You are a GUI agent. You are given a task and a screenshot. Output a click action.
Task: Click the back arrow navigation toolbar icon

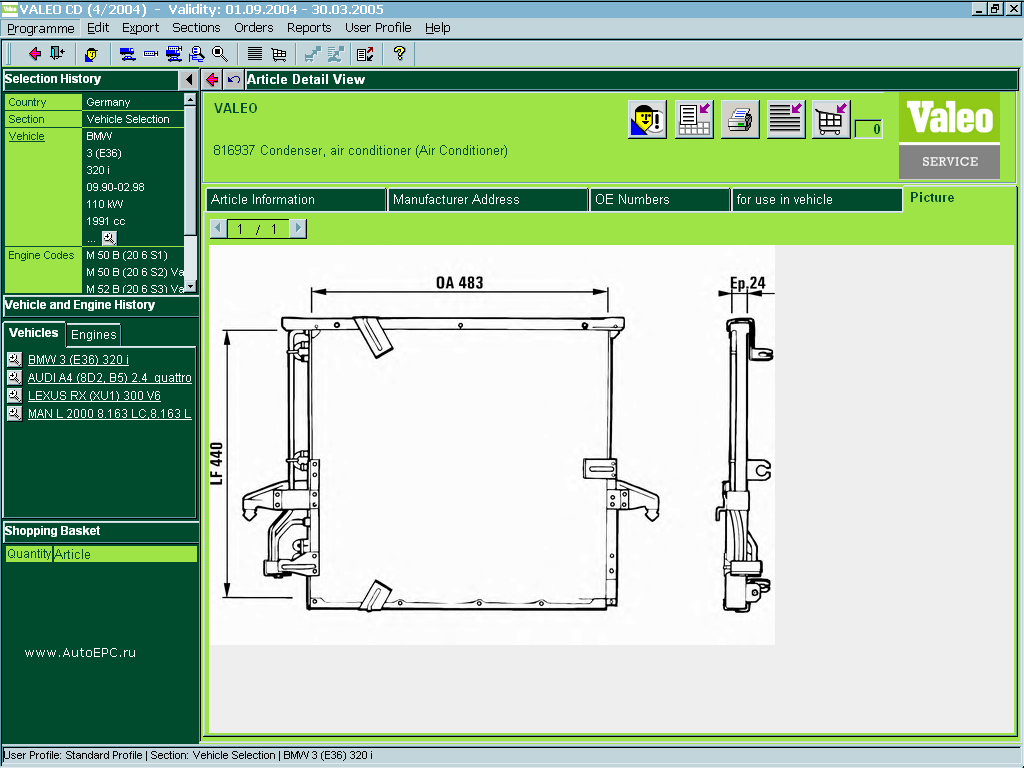pyautogui.click(x=34, y=54)
